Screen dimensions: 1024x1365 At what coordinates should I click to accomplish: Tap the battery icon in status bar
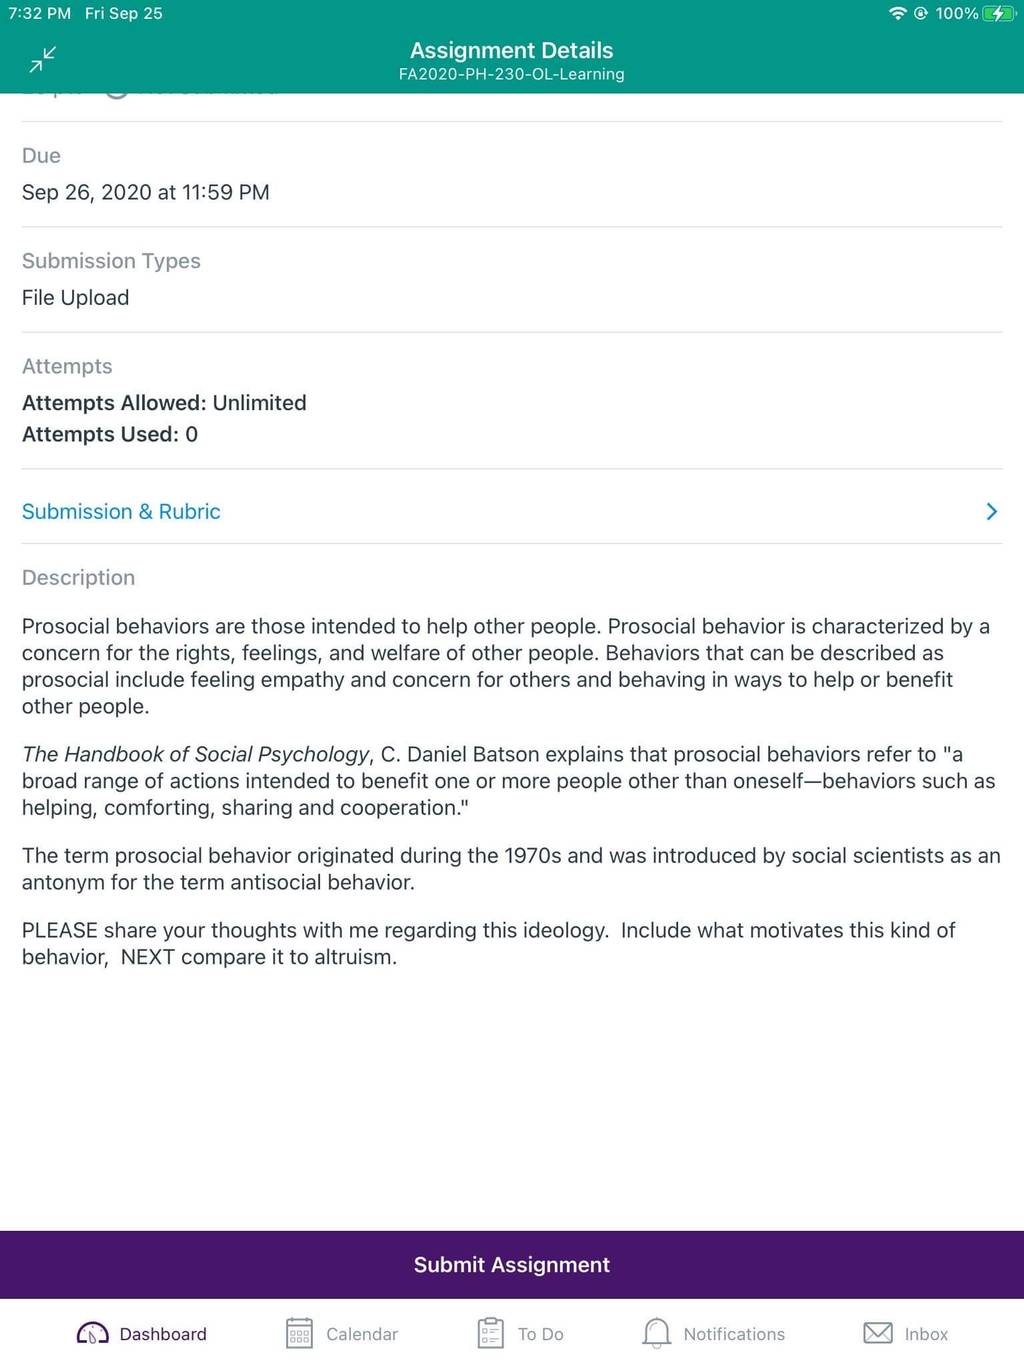[x=999, y=13]
